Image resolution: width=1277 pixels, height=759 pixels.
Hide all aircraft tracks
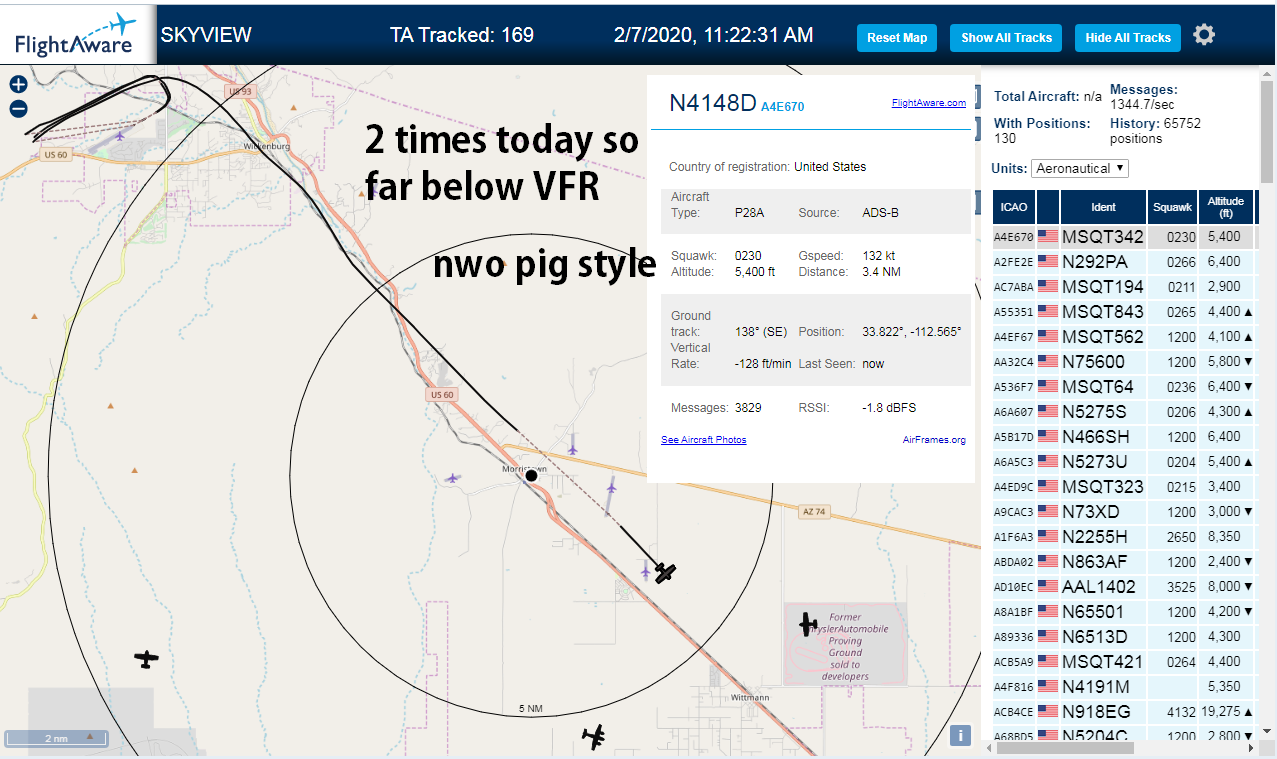[1128, 38]
